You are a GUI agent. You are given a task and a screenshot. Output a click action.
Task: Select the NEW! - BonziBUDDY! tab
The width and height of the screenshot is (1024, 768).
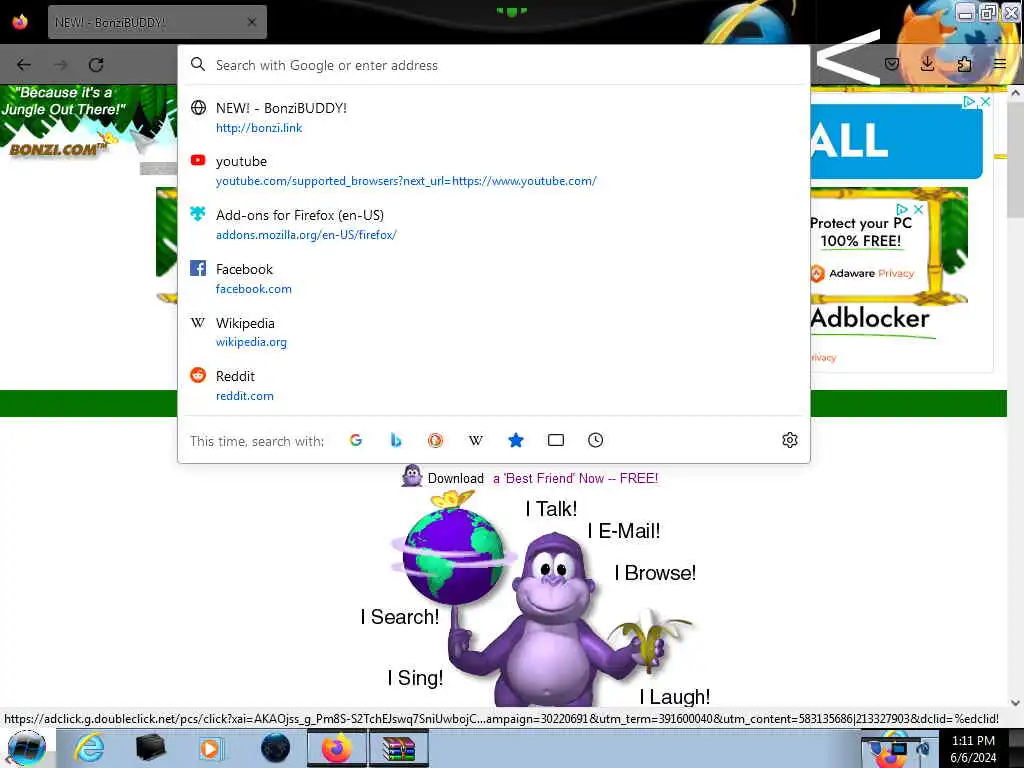(x=157, y=22)
